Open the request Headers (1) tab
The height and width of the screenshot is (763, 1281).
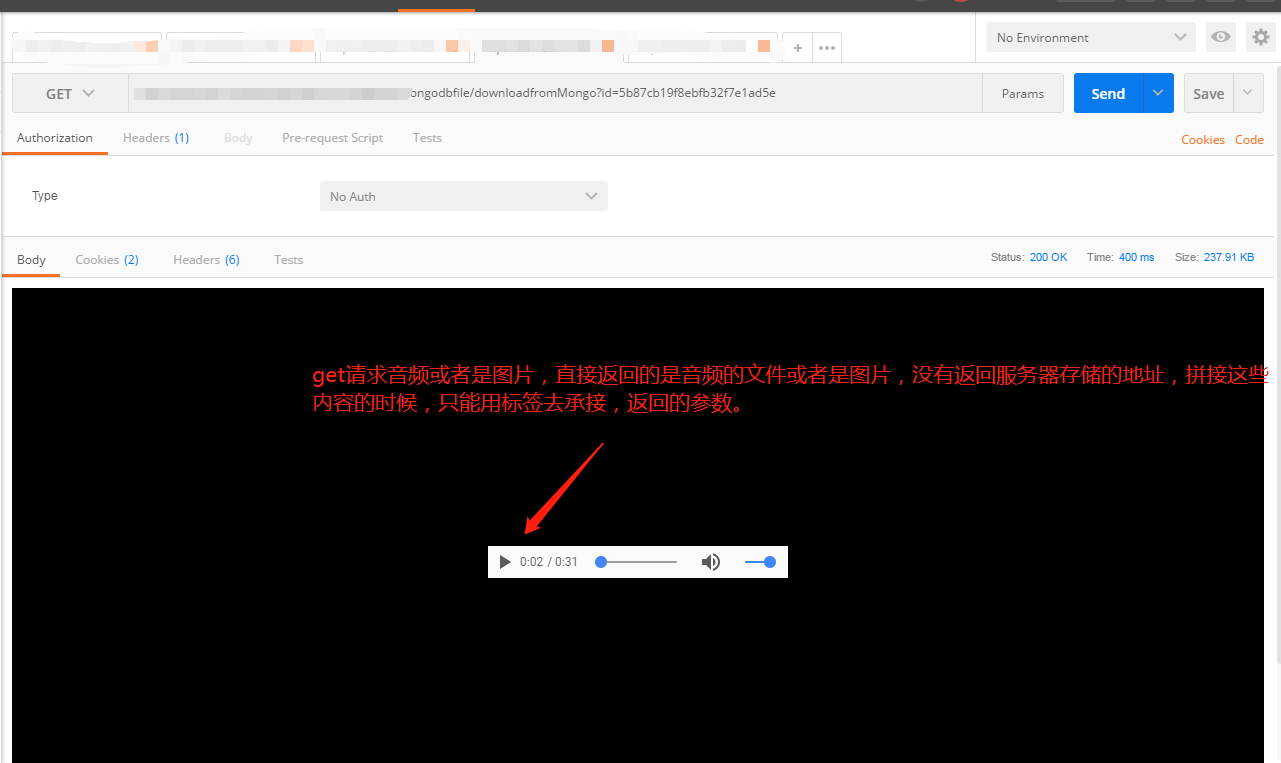point(156,138)
